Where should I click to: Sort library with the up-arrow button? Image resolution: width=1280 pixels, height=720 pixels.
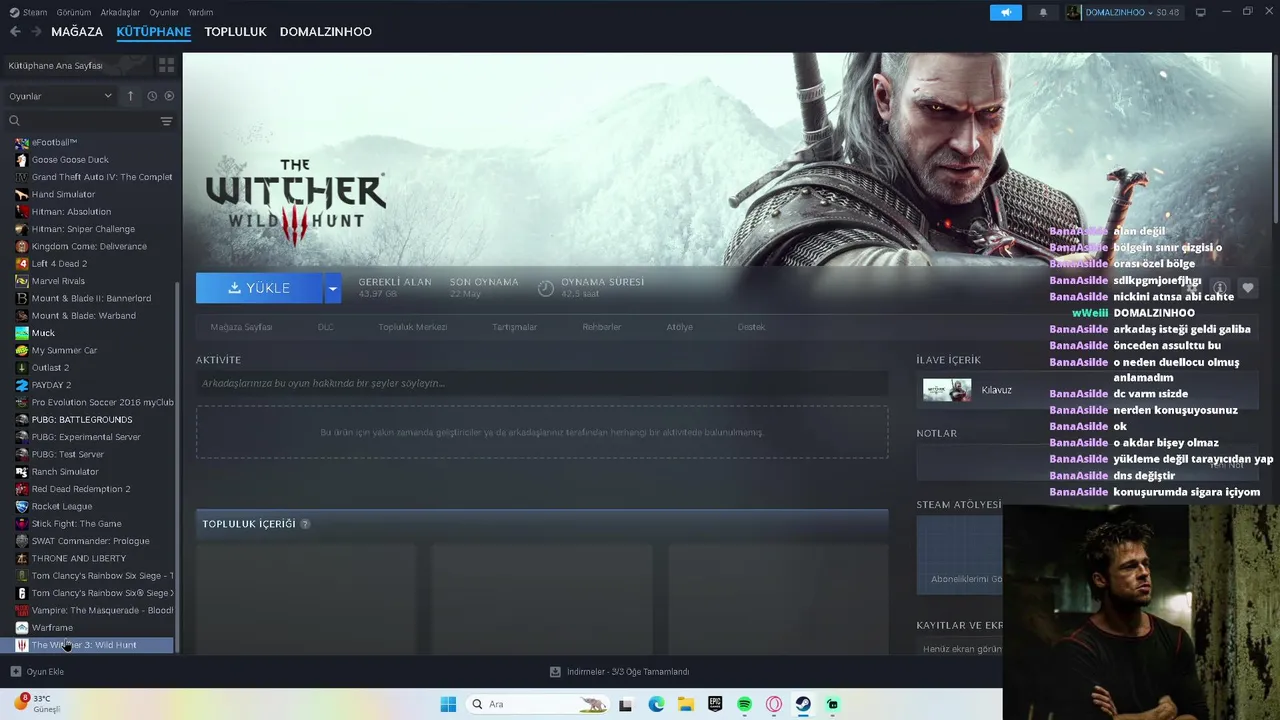tap(130, 96)
